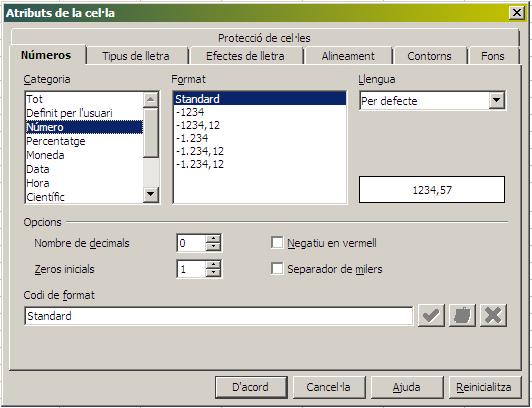The height and width of the screenshot is (408, 532).
Task: Increase Nombre de decimals with up spinner
Action: coord(213,238)
